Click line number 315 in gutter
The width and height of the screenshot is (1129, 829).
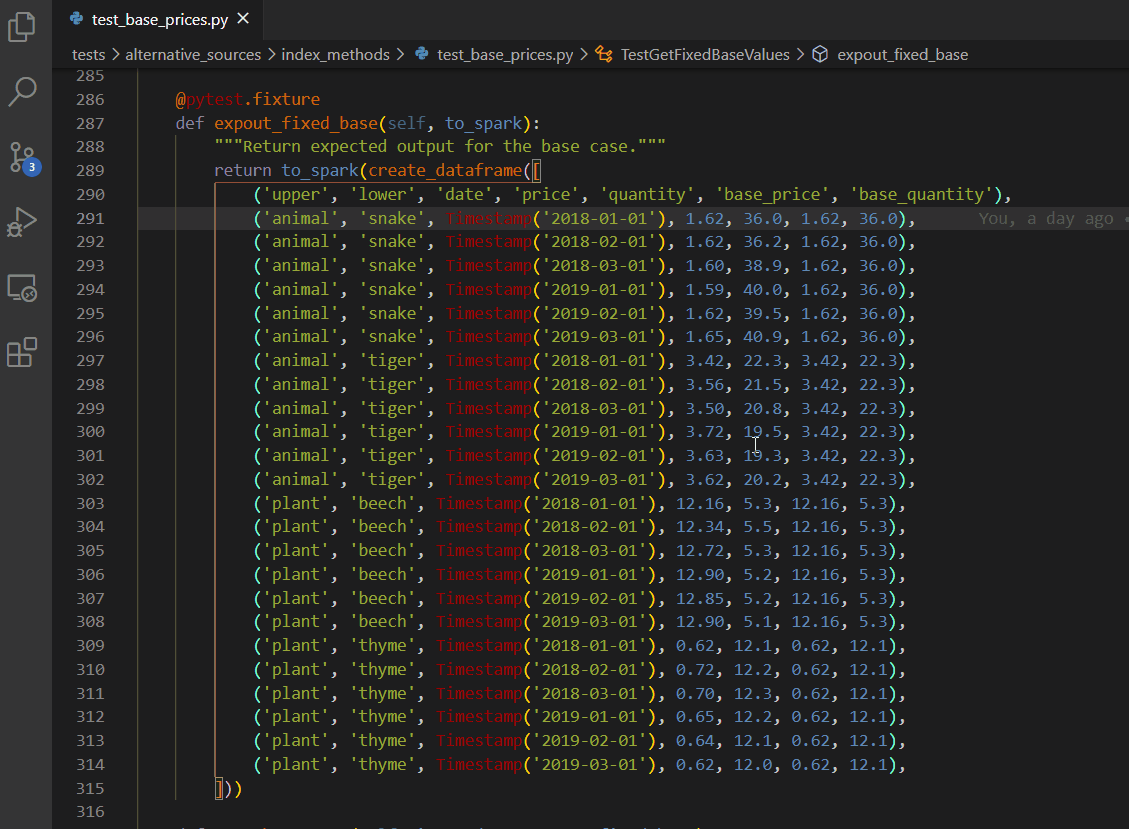click(90, 788)
